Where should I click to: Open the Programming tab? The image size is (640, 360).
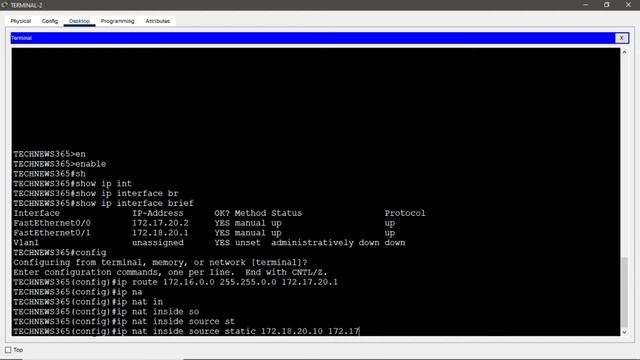coord(118,21)
